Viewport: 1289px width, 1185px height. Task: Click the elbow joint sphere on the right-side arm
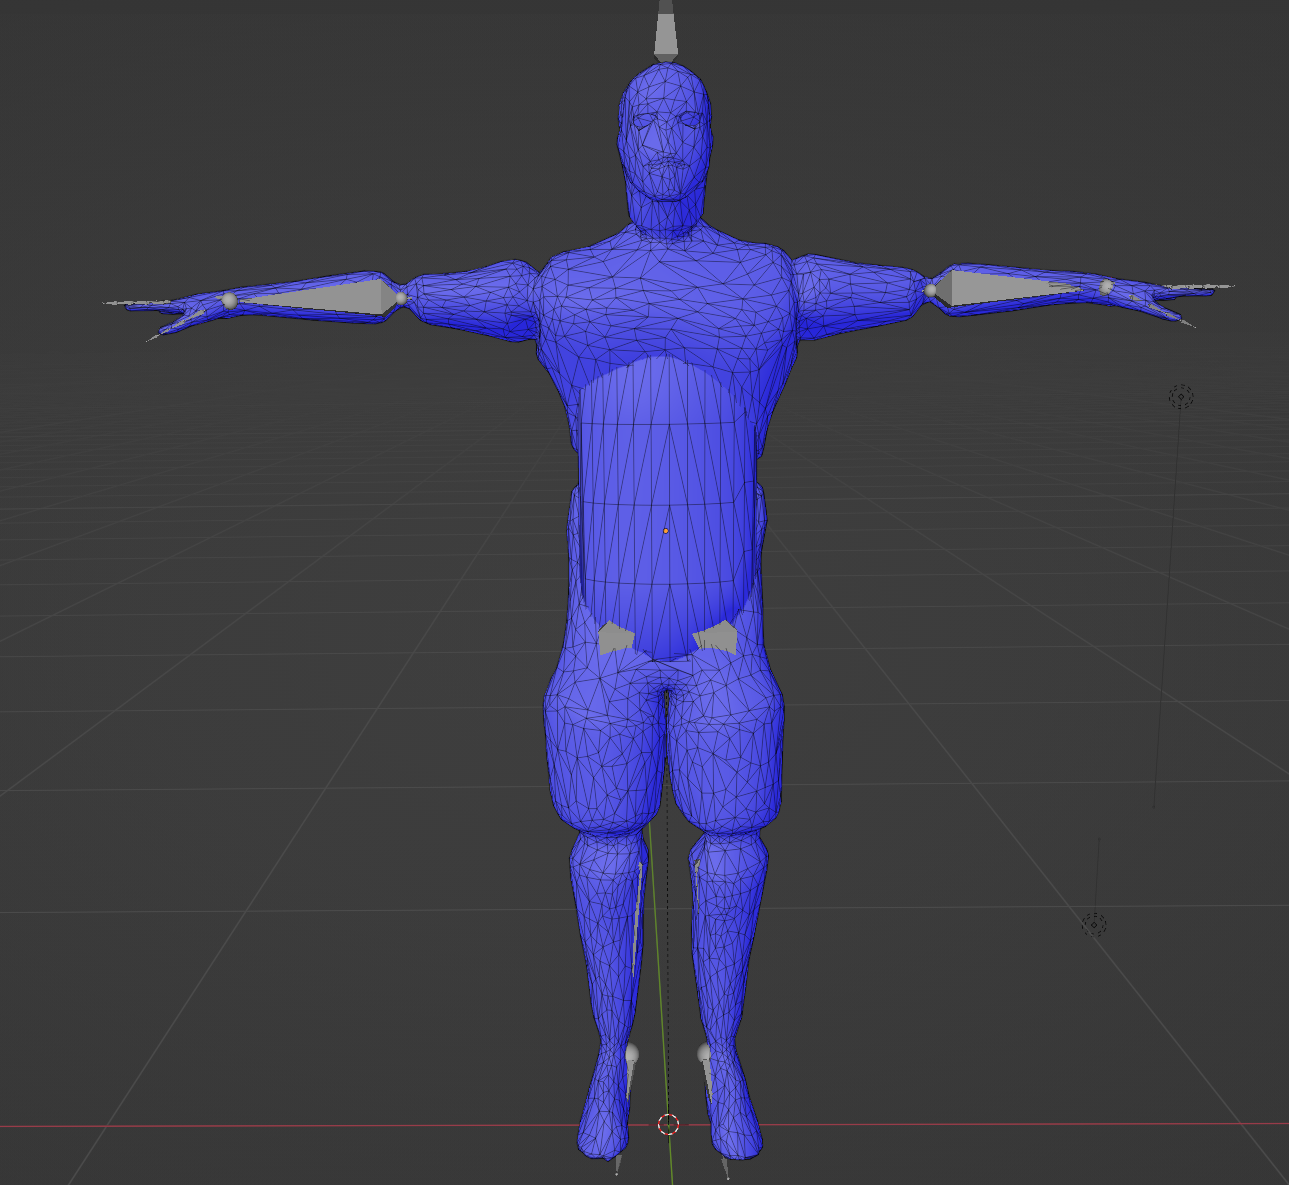coord(931,290)
